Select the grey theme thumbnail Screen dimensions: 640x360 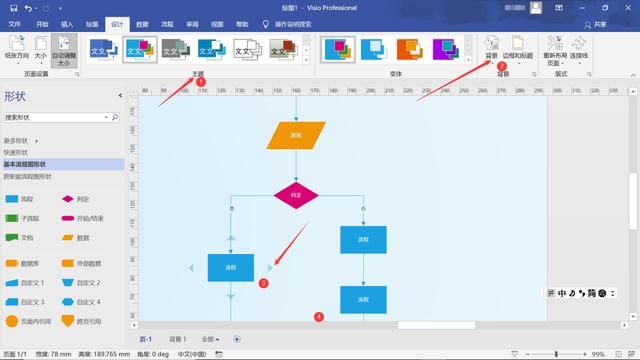tap(176, 49)
